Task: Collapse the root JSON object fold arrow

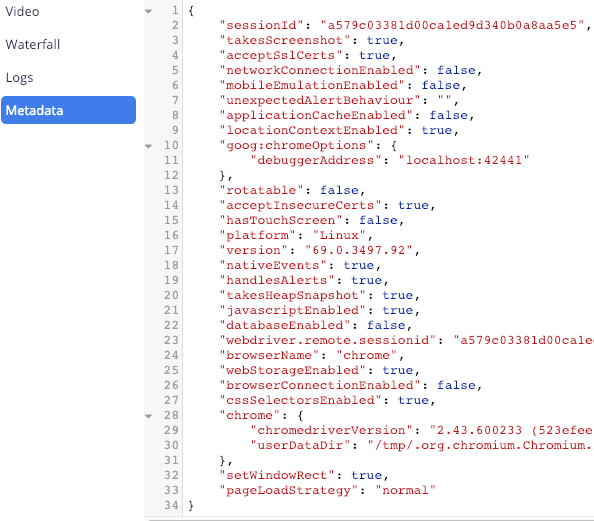Action: 149,11
